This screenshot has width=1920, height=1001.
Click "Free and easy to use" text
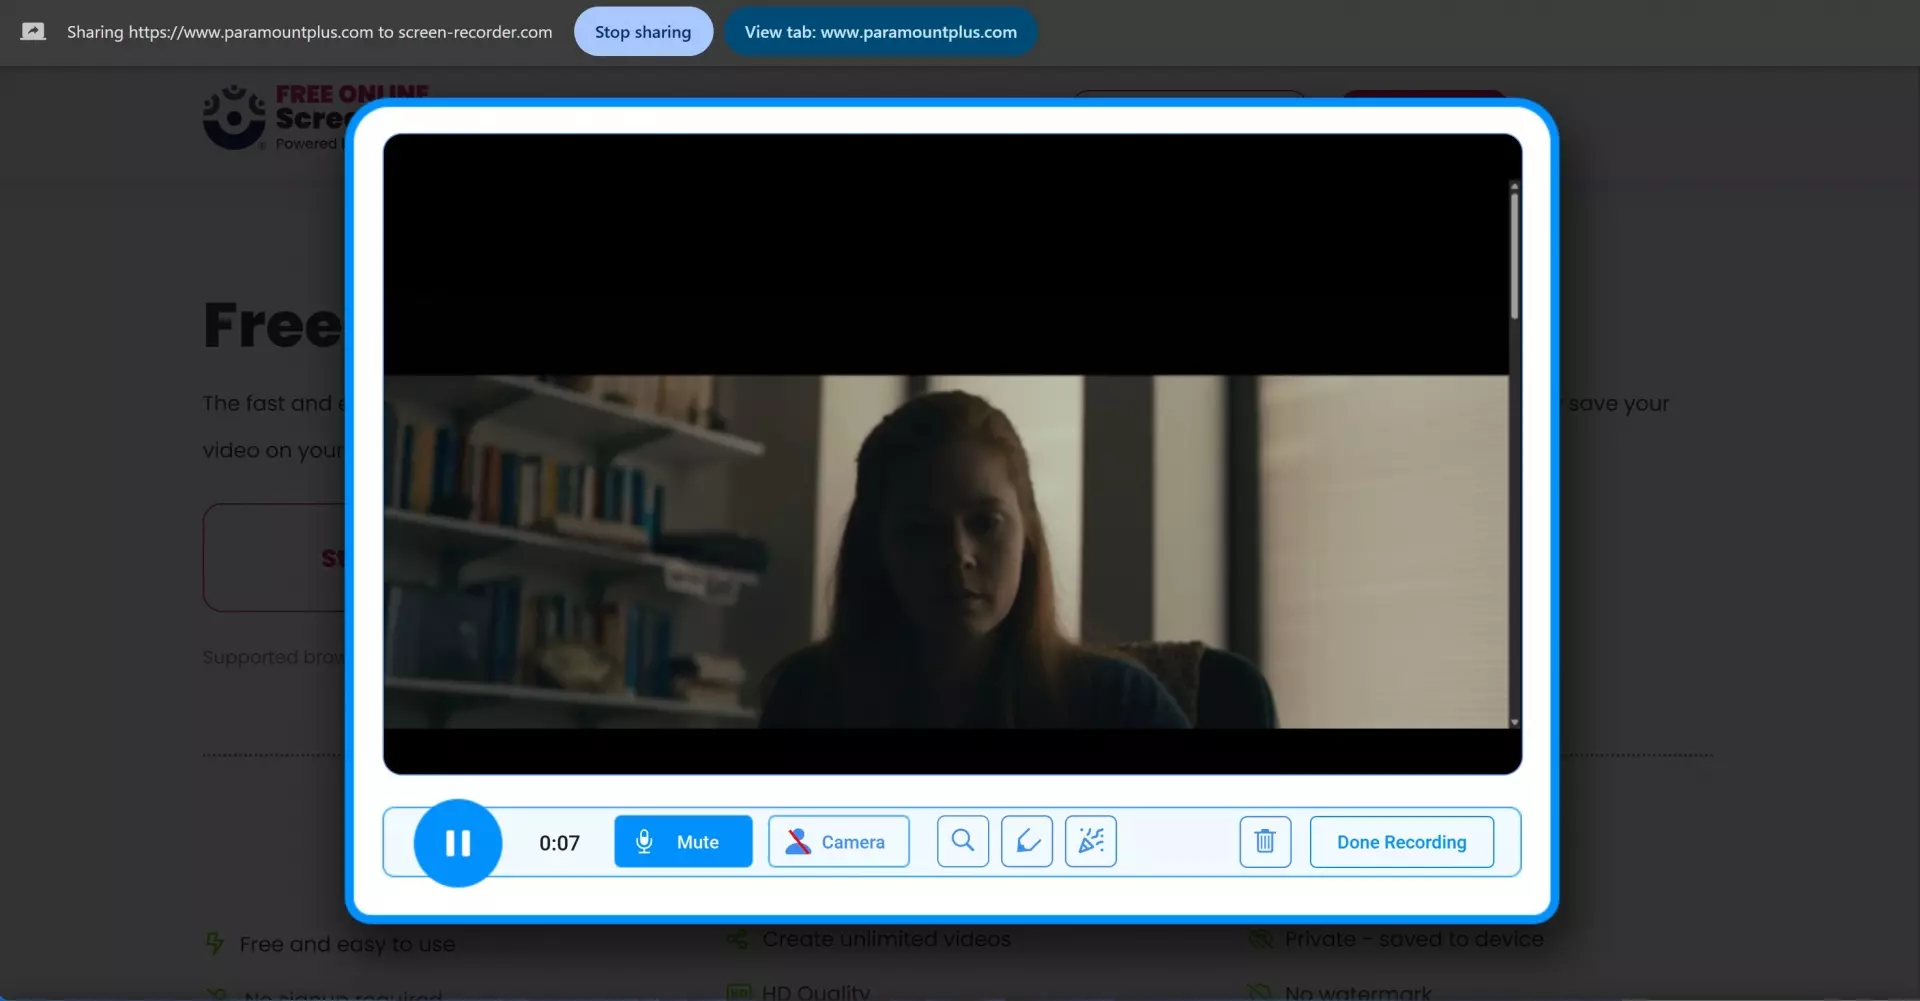coord(347,944)
